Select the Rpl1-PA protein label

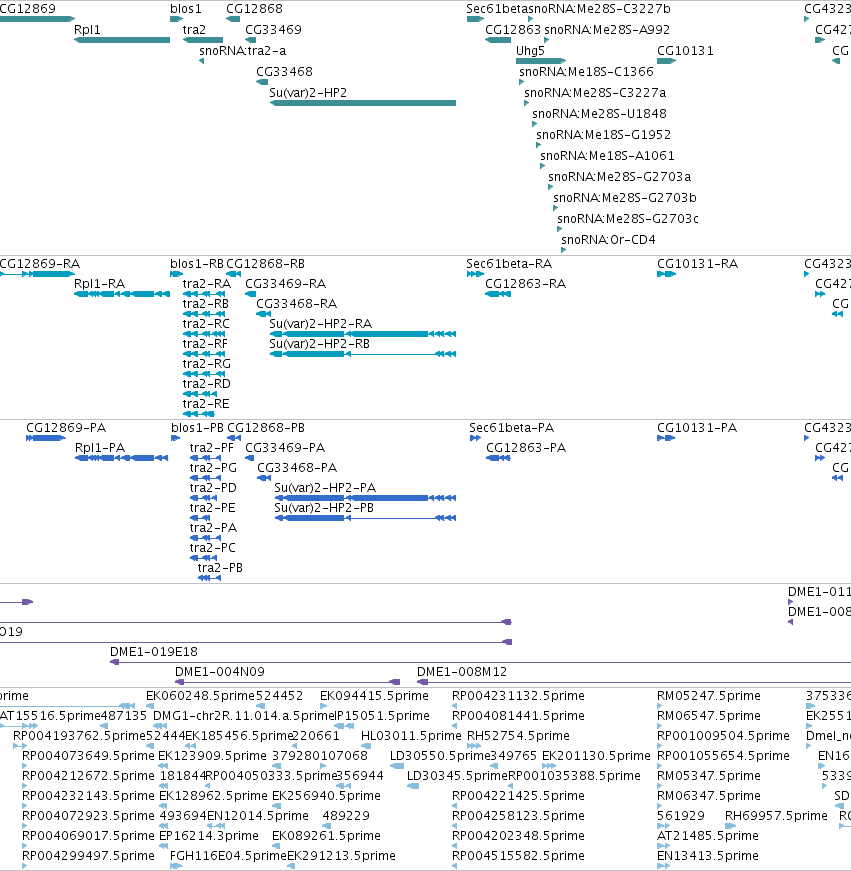pyautogui.click(x=100, y=448)
